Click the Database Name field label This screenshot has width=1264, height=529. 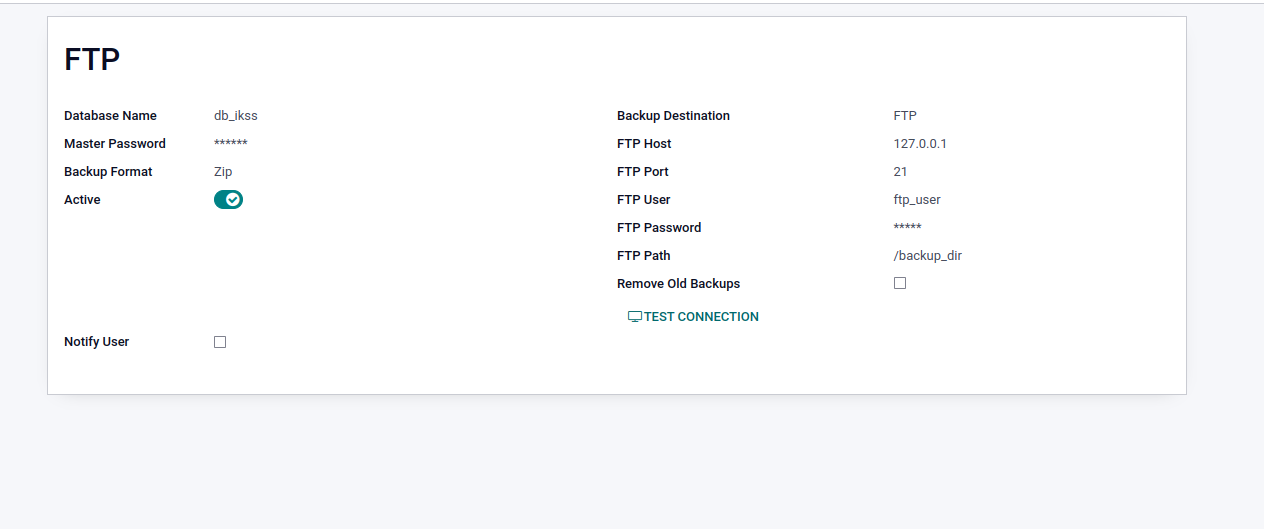[110, 116]
